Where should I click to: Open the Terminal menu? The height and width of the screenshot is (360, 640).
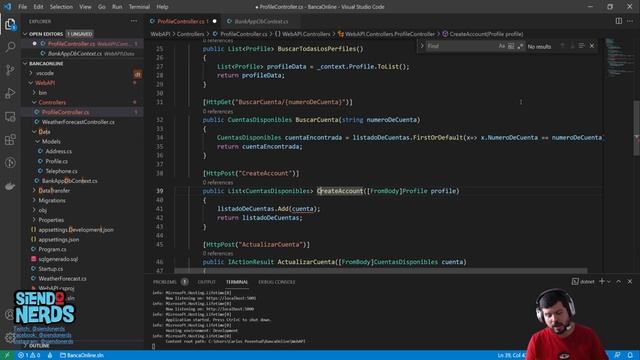(139, 7)
